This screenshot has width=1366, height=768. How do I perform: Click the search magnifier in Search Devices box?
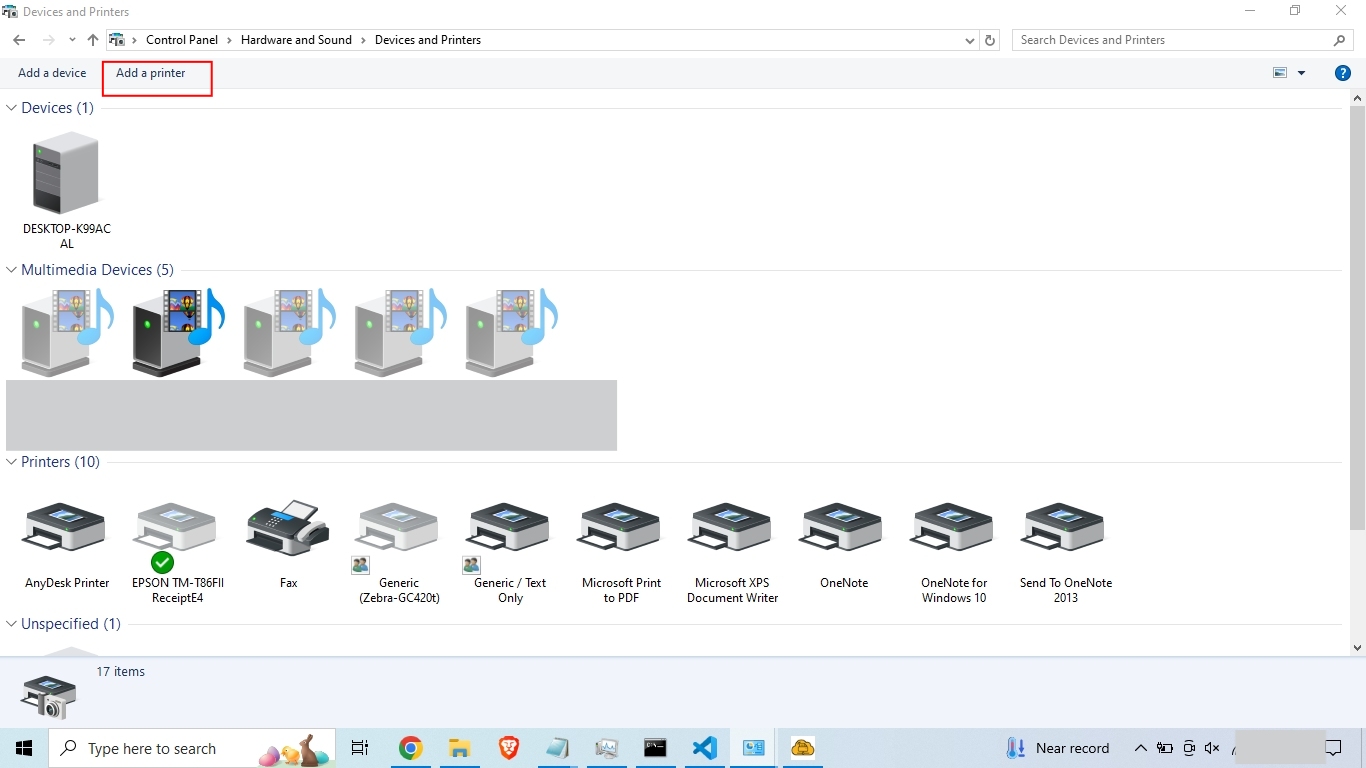(x=1340, y=40)
